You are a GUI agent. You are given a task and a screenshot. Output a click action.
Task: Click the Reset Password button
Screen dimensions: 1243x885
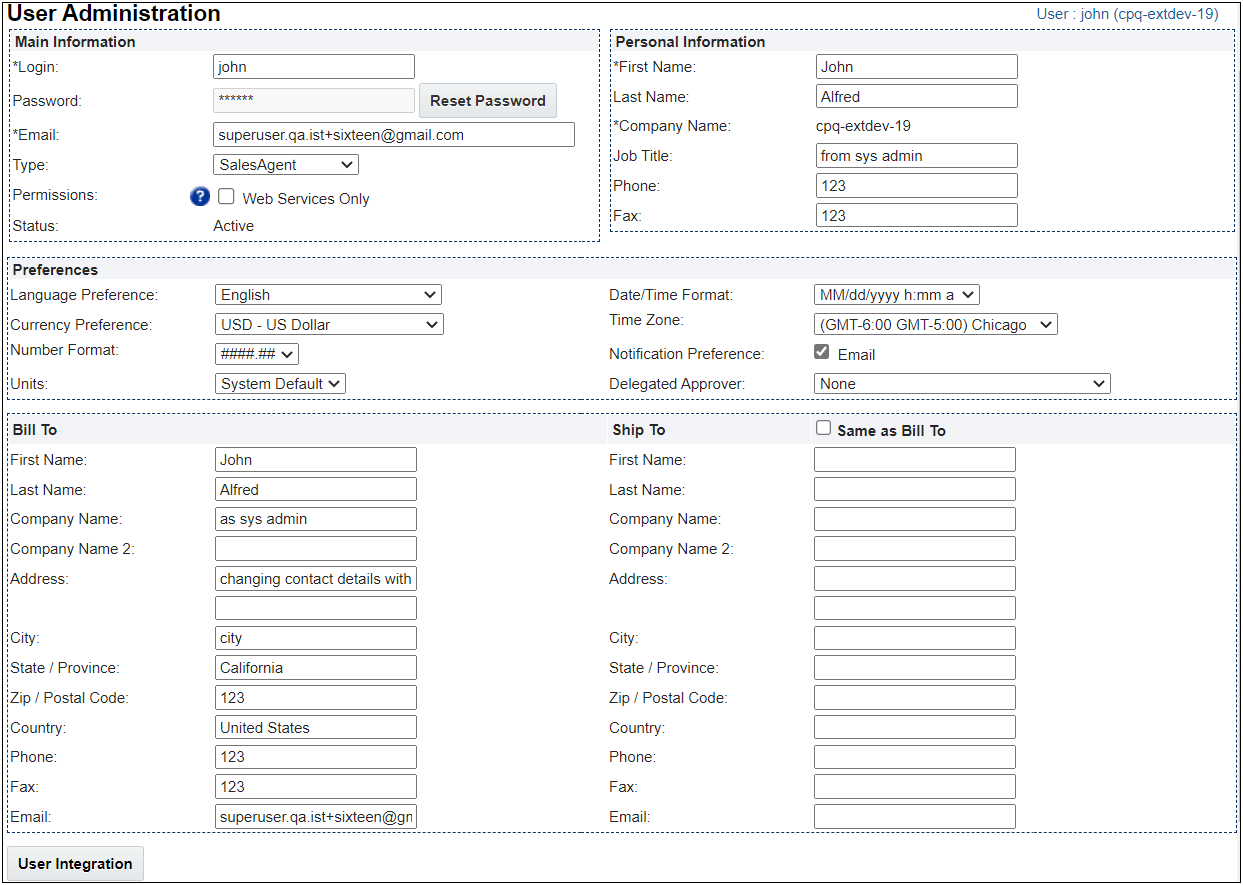point(487,101)
